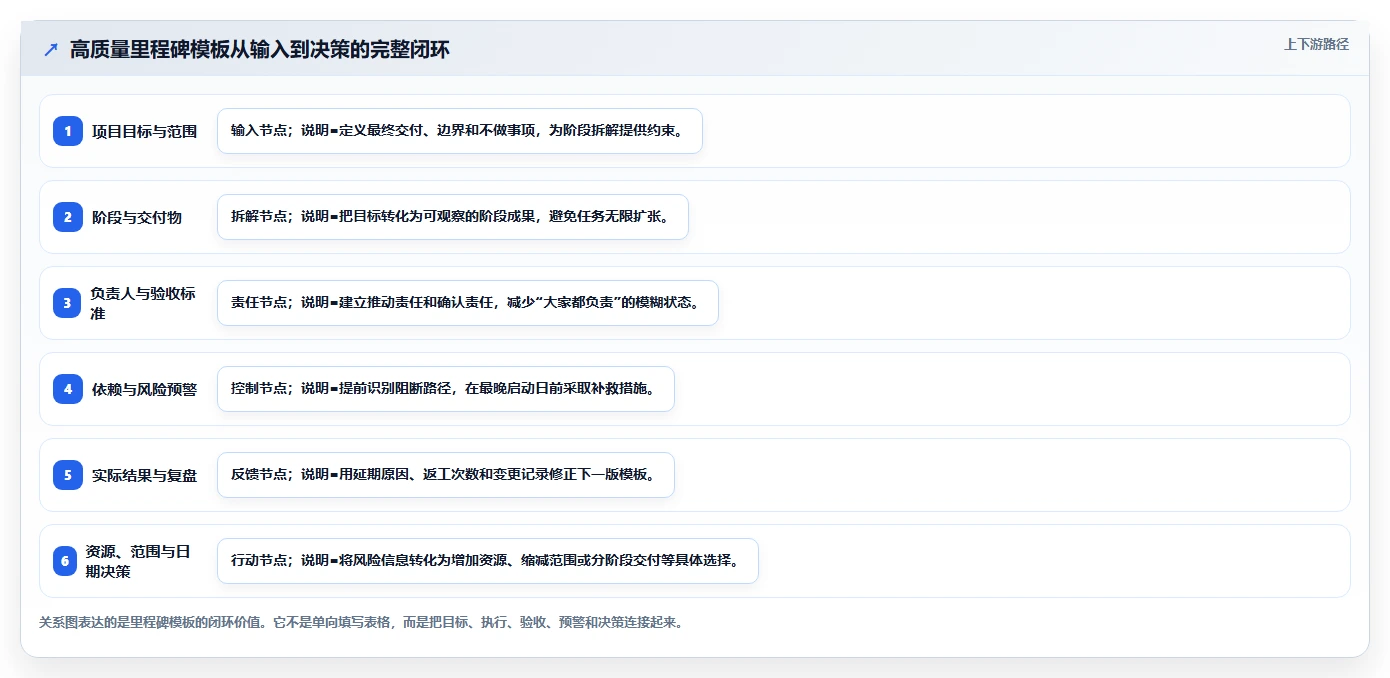
Task: Click the 负责人与验收标准 label
Action: tap(143, 303)
